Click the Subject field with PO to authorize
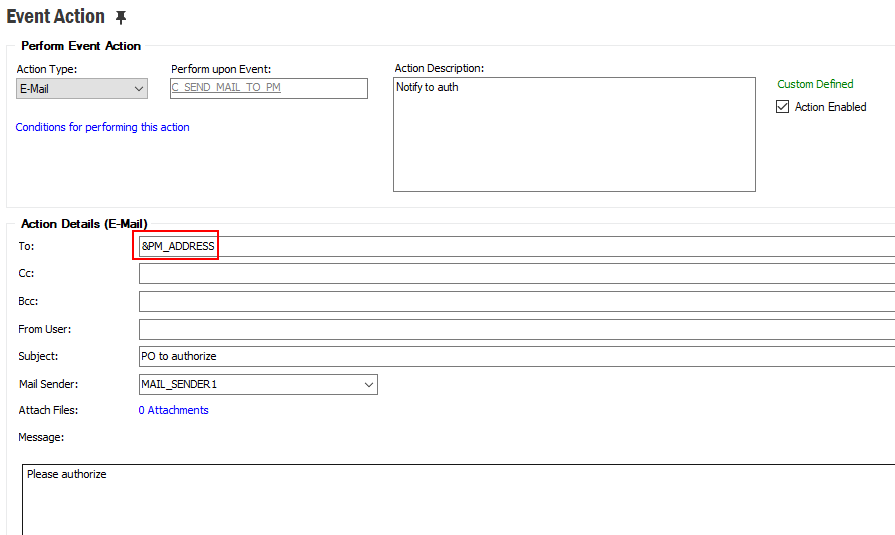This screenshot has width=895, height=535. pos(517,356)
